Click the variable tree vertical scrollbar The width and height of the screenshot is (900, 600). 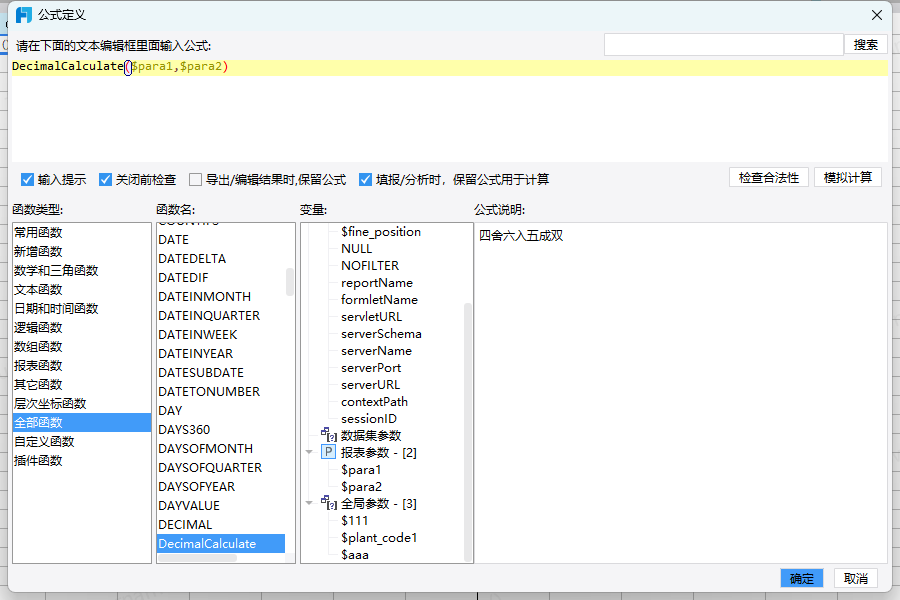pyautogui.click(x=468, y=431)
